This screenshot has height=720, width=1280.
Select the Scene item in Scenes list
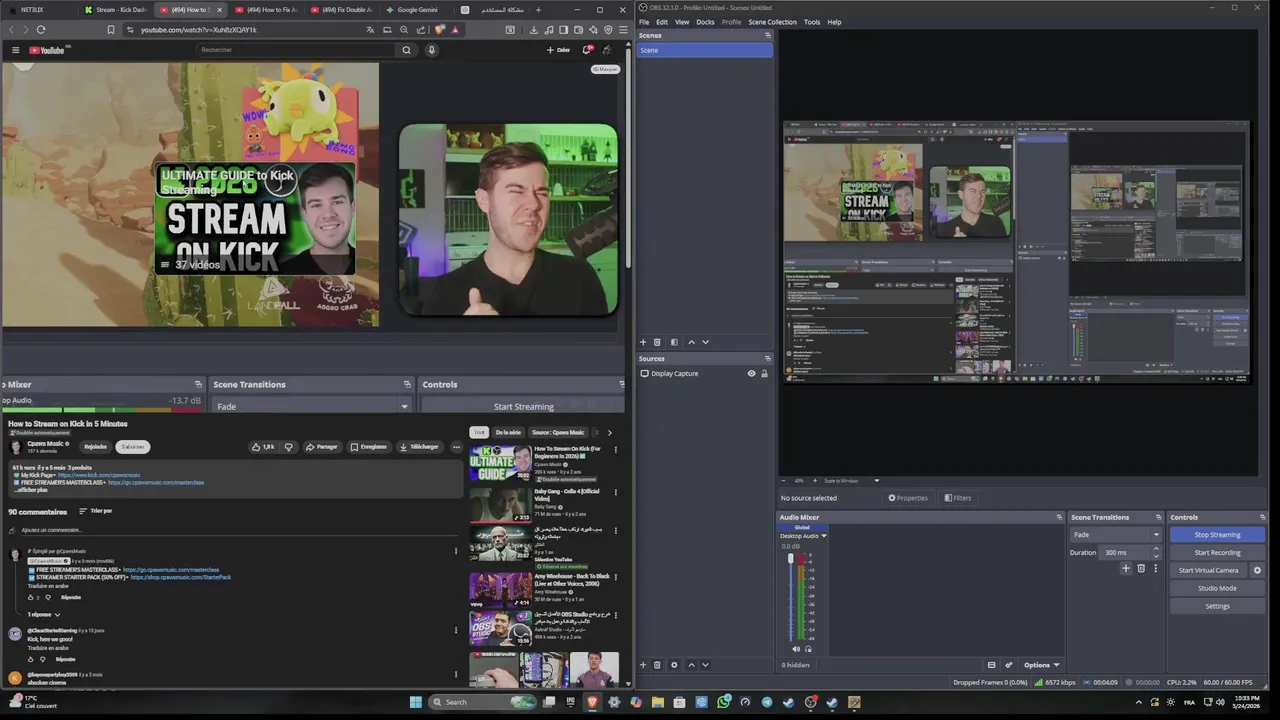(704, 50)
